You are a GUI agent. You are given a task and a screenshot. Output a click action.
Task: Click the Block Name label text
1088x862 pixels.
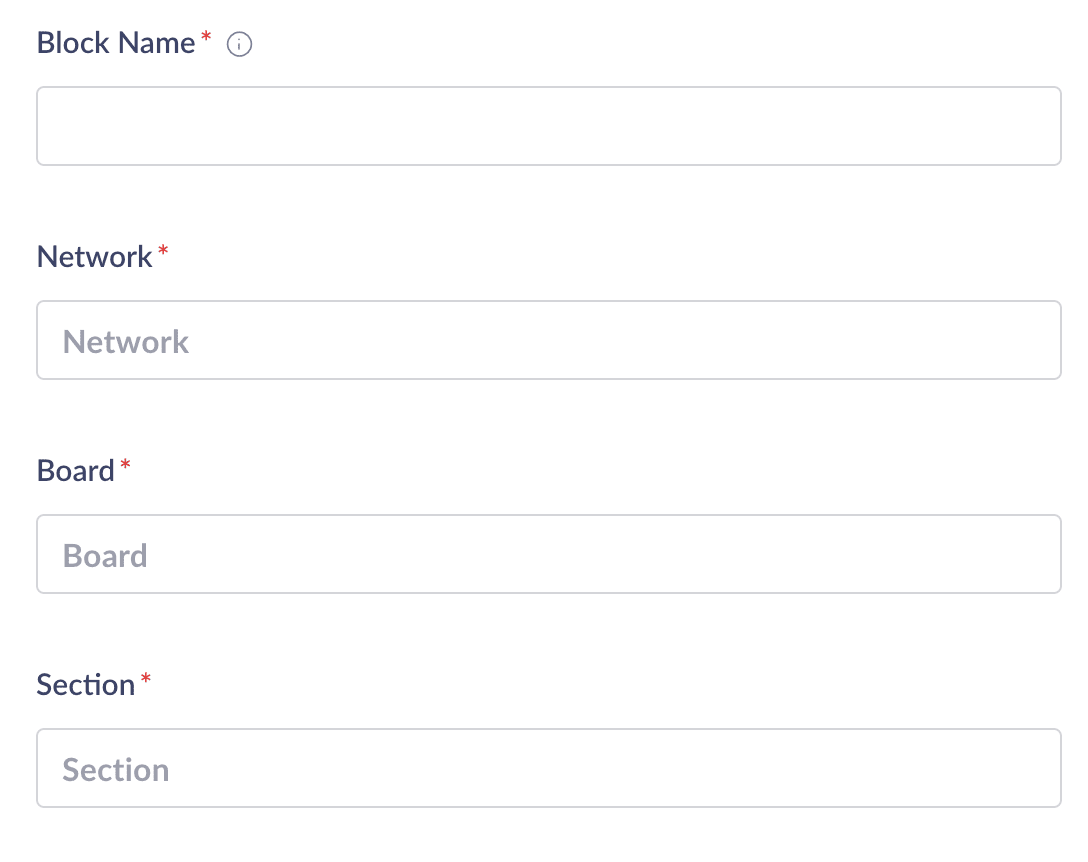point(115,43)
